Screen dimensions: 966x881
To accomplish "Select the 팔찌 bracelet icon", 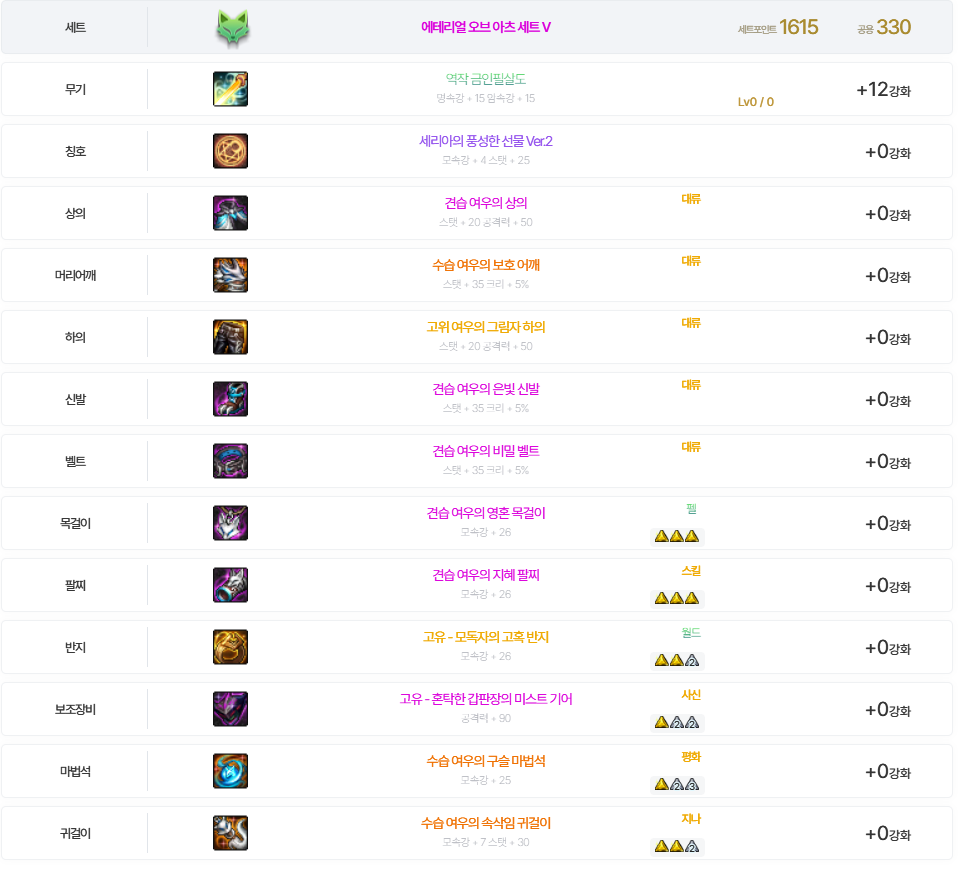I will click(230, 585).
